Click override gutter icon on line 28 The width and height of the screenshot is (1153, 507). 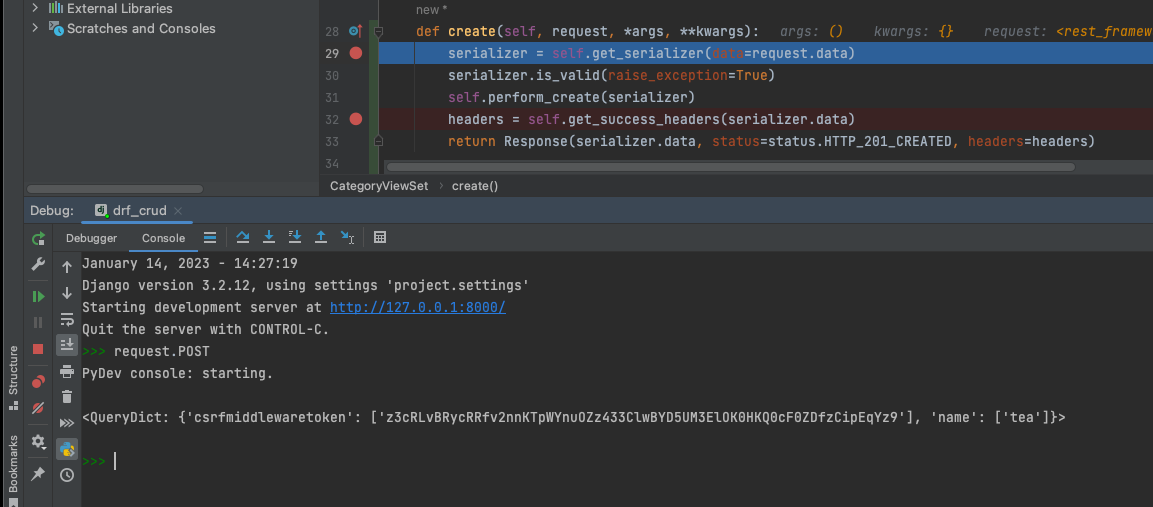[356, 31]
